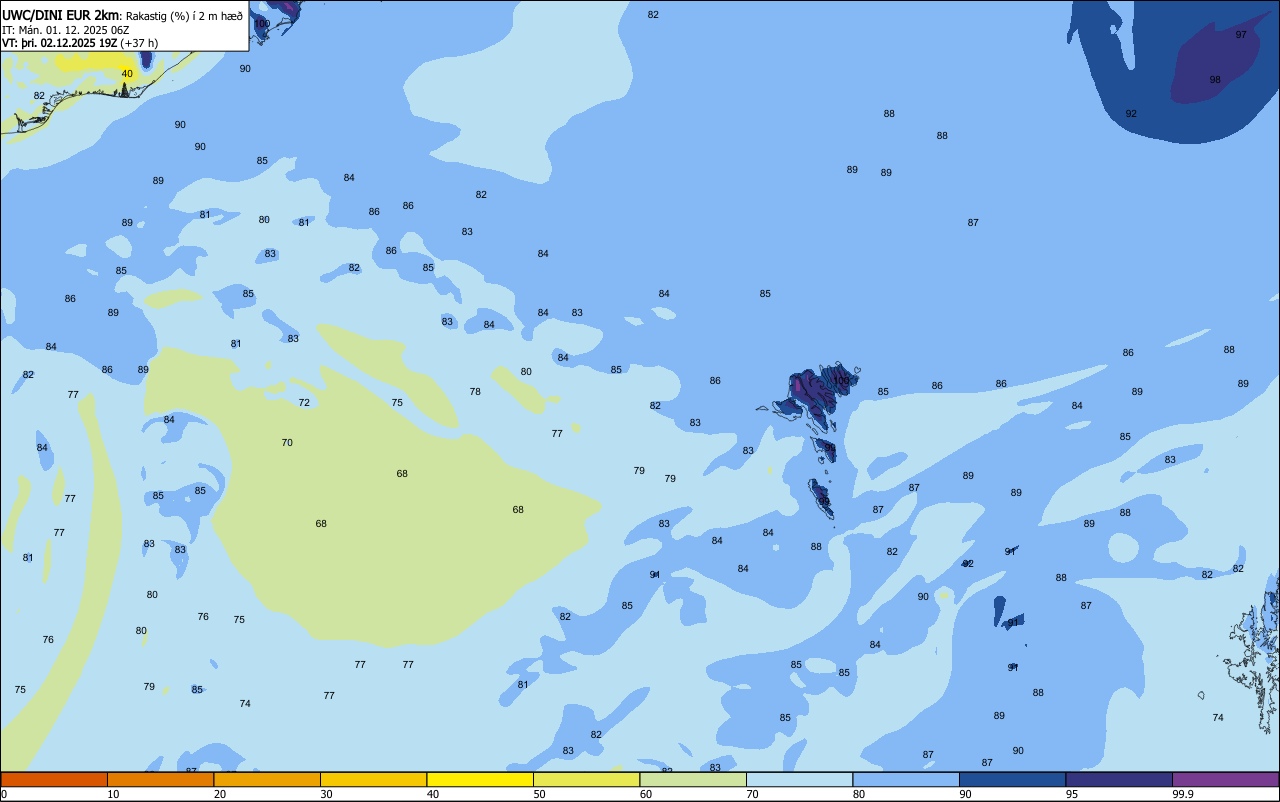Image resolution: width=1280 pixels, height=802 pixels.
Task: Pick the 50–60 pale yellow legend swatch
Action: coord(586,779)
